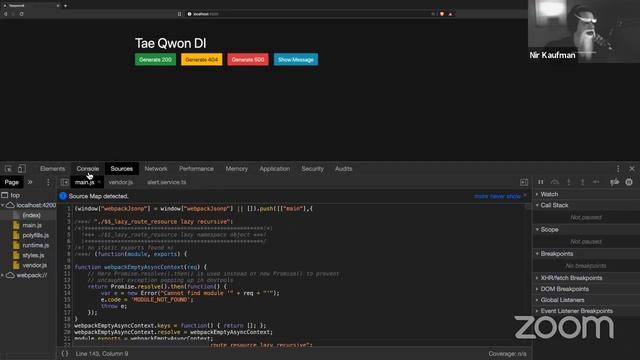Viewport: 640px width, 360px height.
Task: Collapse the Call Stack section
Action: point(586,205)
